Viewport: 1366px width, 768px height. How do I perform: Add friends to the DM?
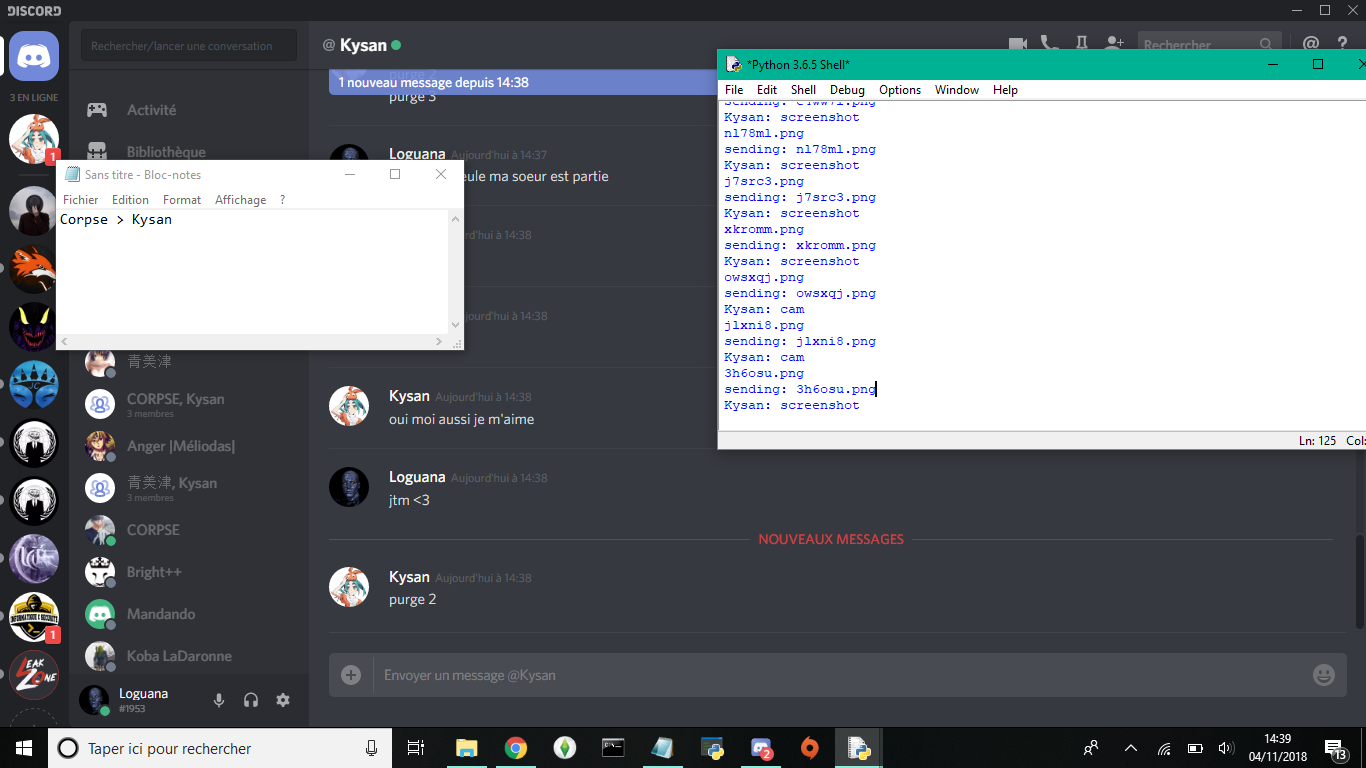1114,44
